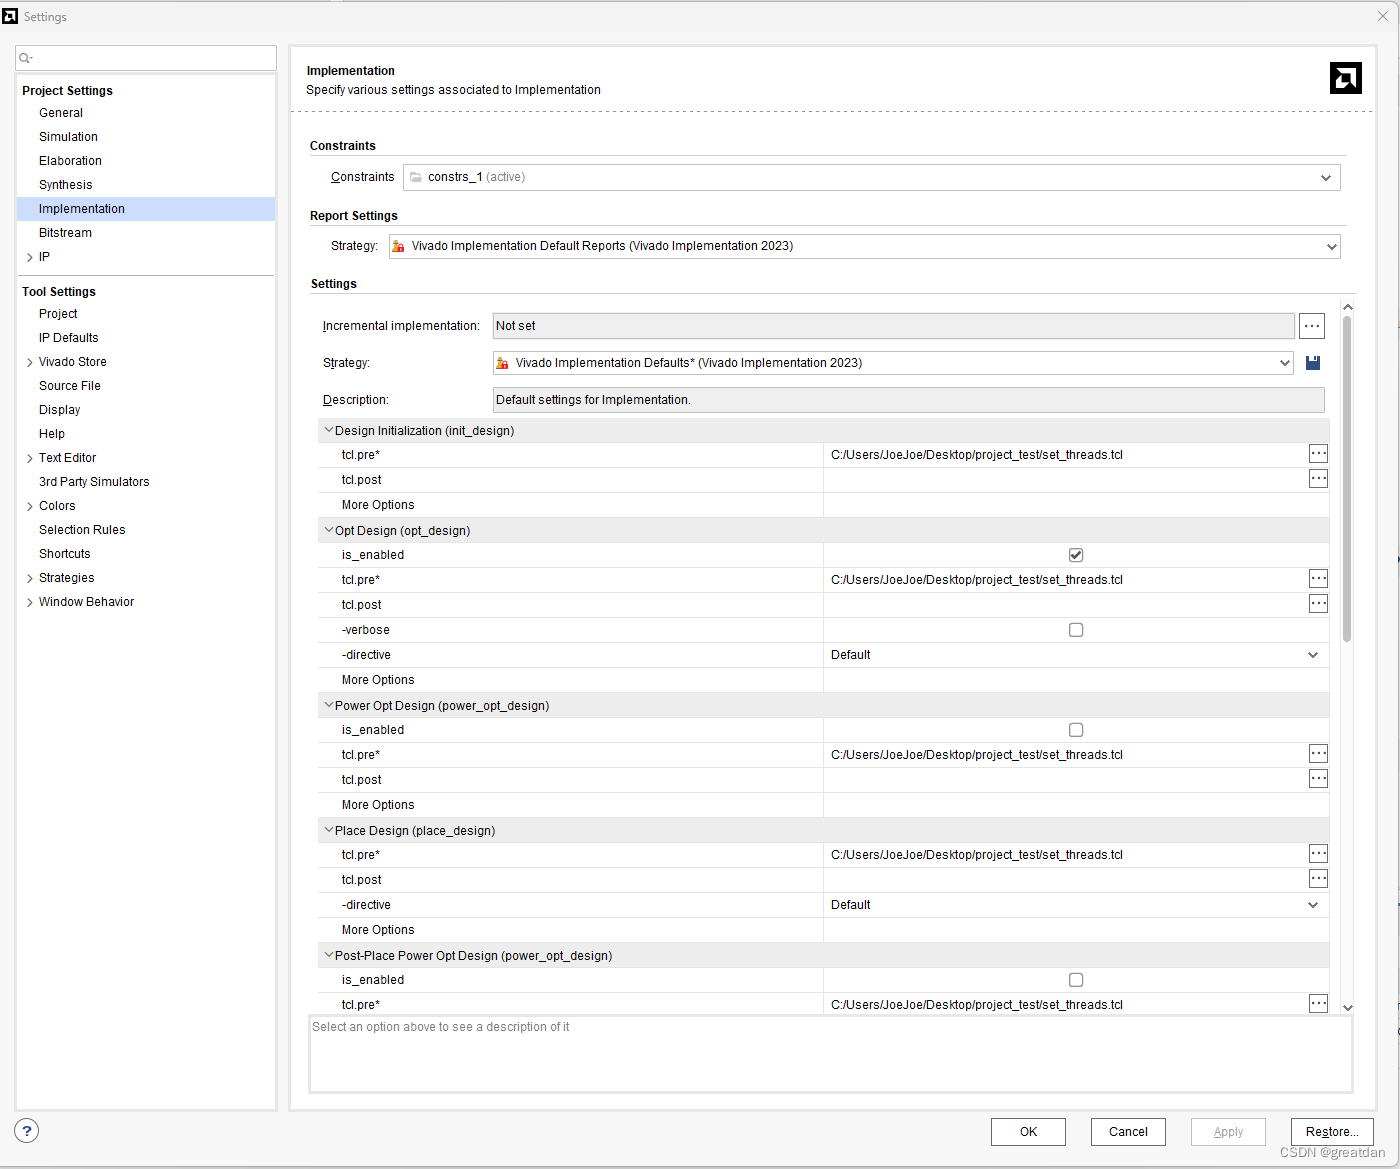
Task: Click scroll down arrow of settings table
Action: coord(1347,1007)
